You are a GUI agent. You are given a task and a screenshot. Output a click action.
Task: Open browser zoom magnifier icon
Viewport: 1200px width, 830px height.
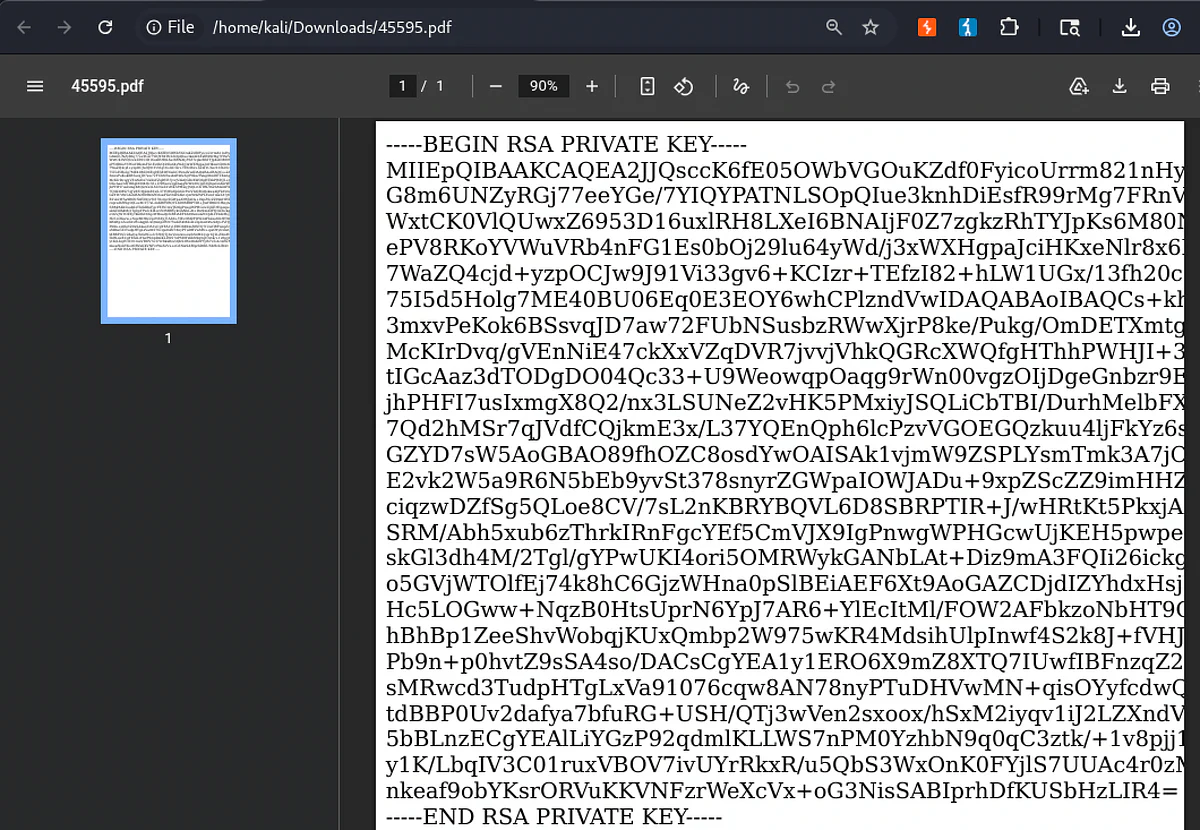[x=834, y=28]
